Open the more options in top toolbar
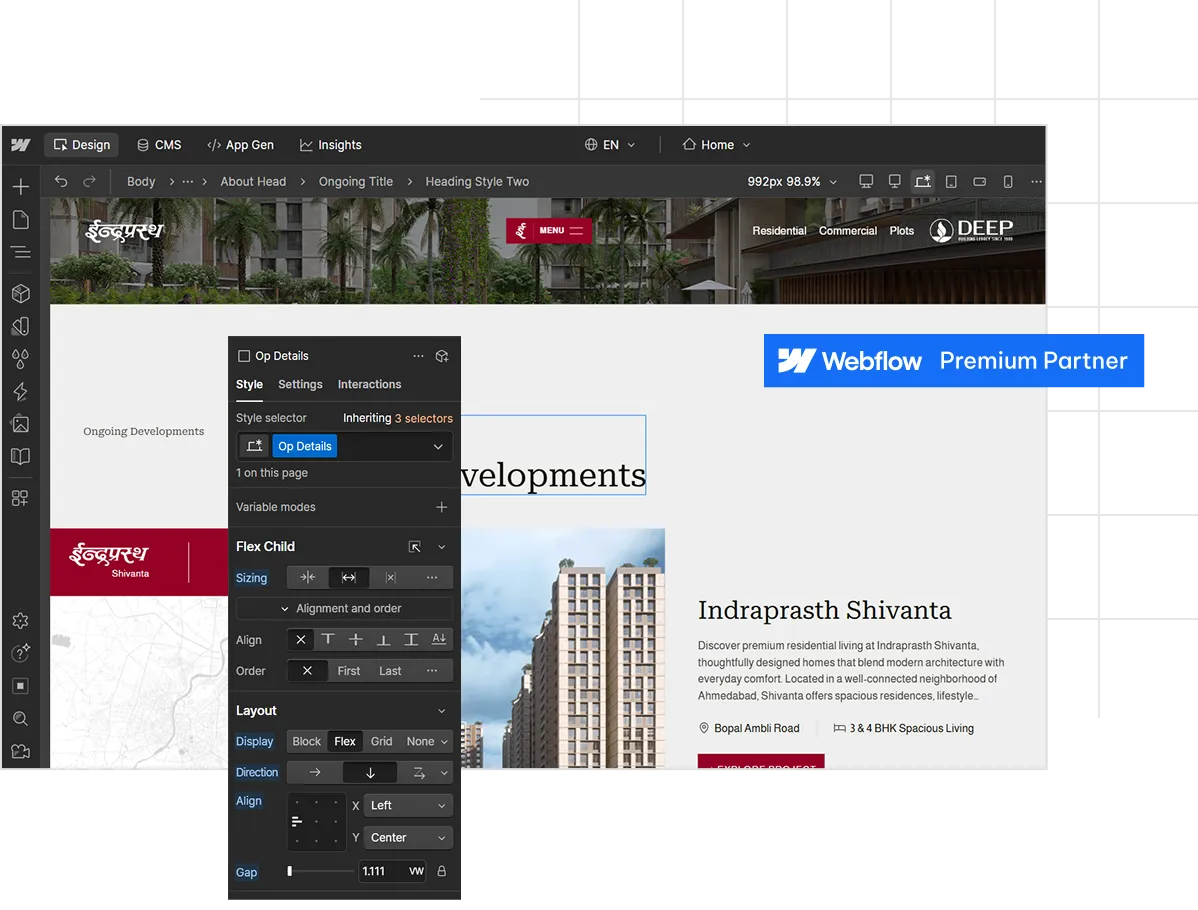This screenshot has height=910, width=1198. [1036, 181]
